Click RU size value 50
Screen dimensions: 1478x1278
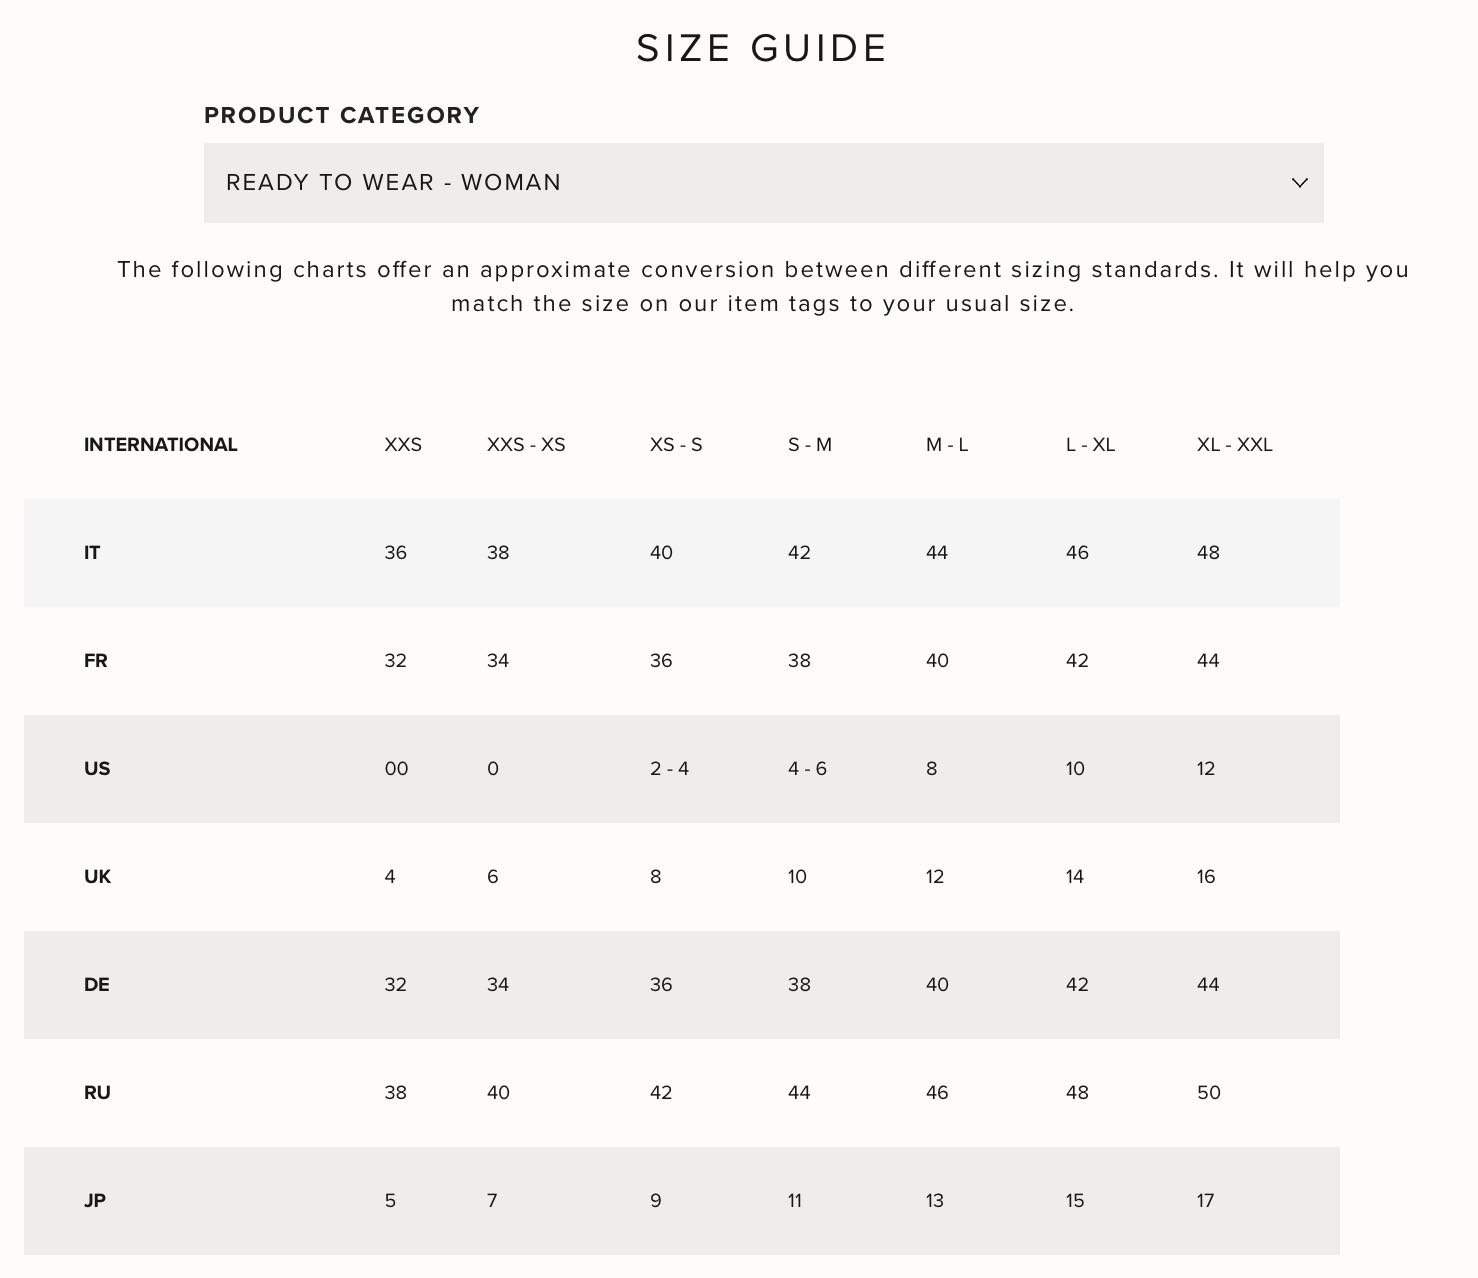1208,1092
